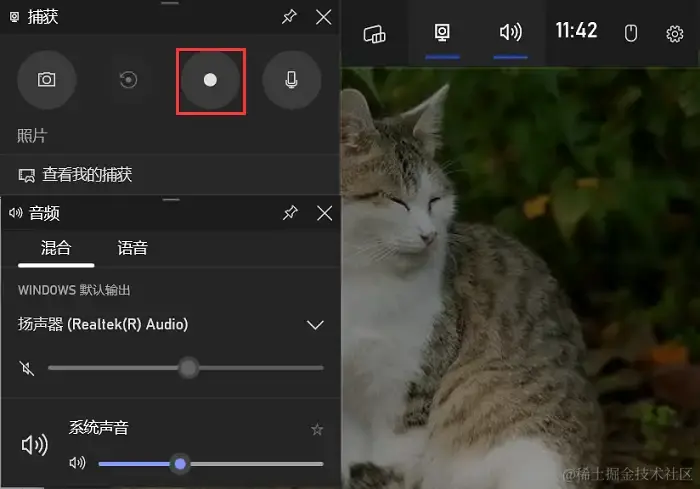Click the record last 30 seconds button
The width and height of the screenshot is (700, 489).
pyautogui.click(x=128, y=80)
